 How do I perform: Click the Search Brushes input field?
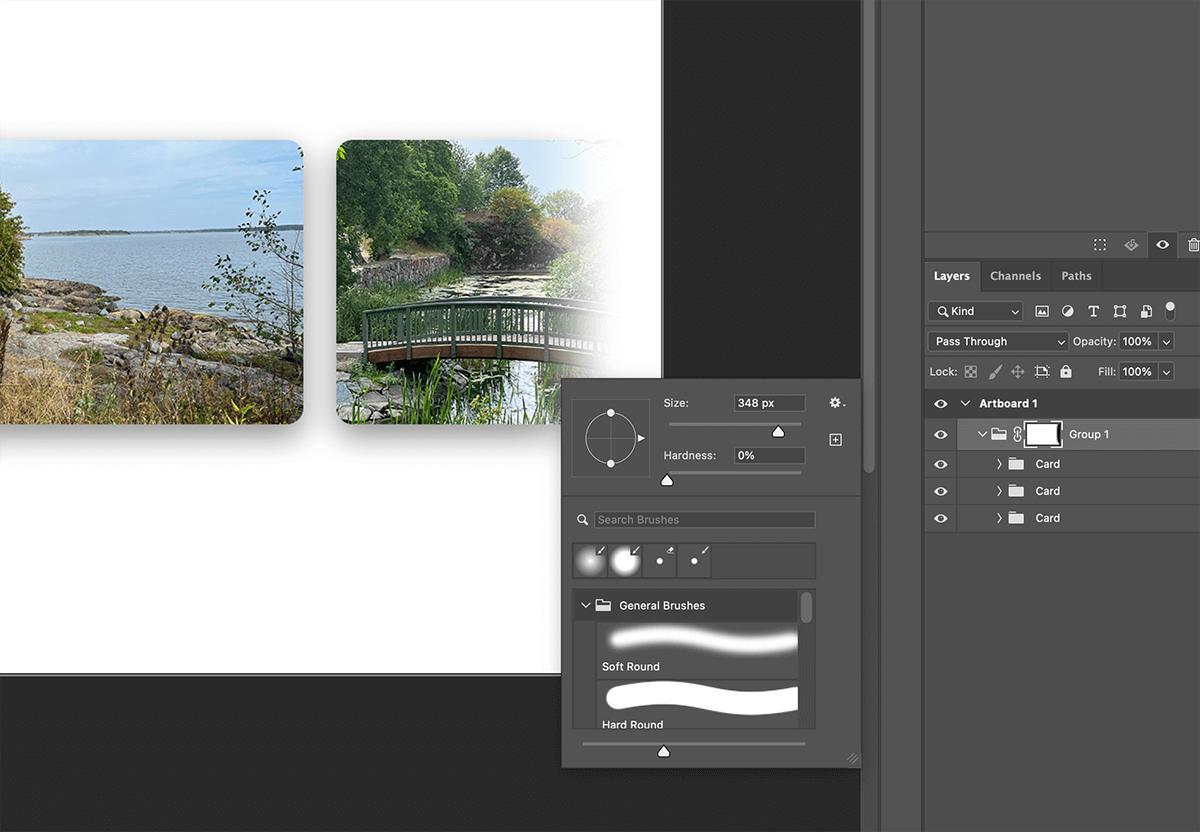(x=704, y=520)
